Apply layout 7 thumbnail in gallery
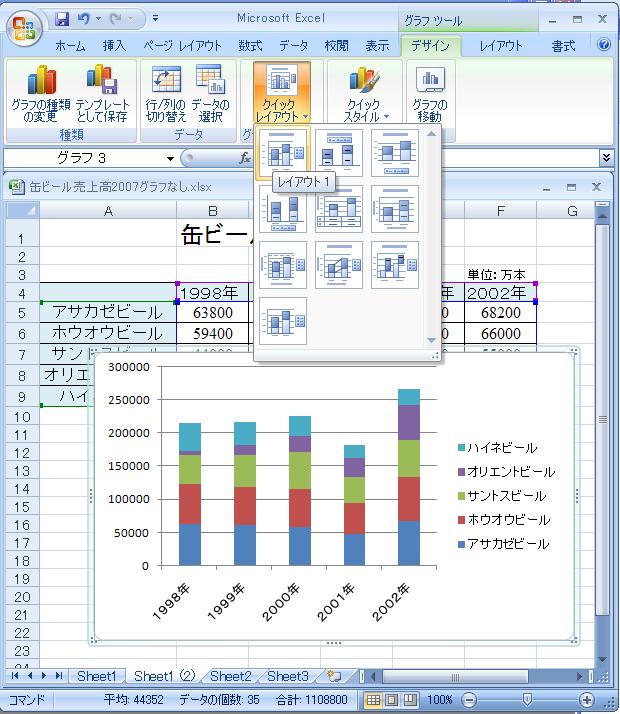620x714 pixels. [283, 265]
